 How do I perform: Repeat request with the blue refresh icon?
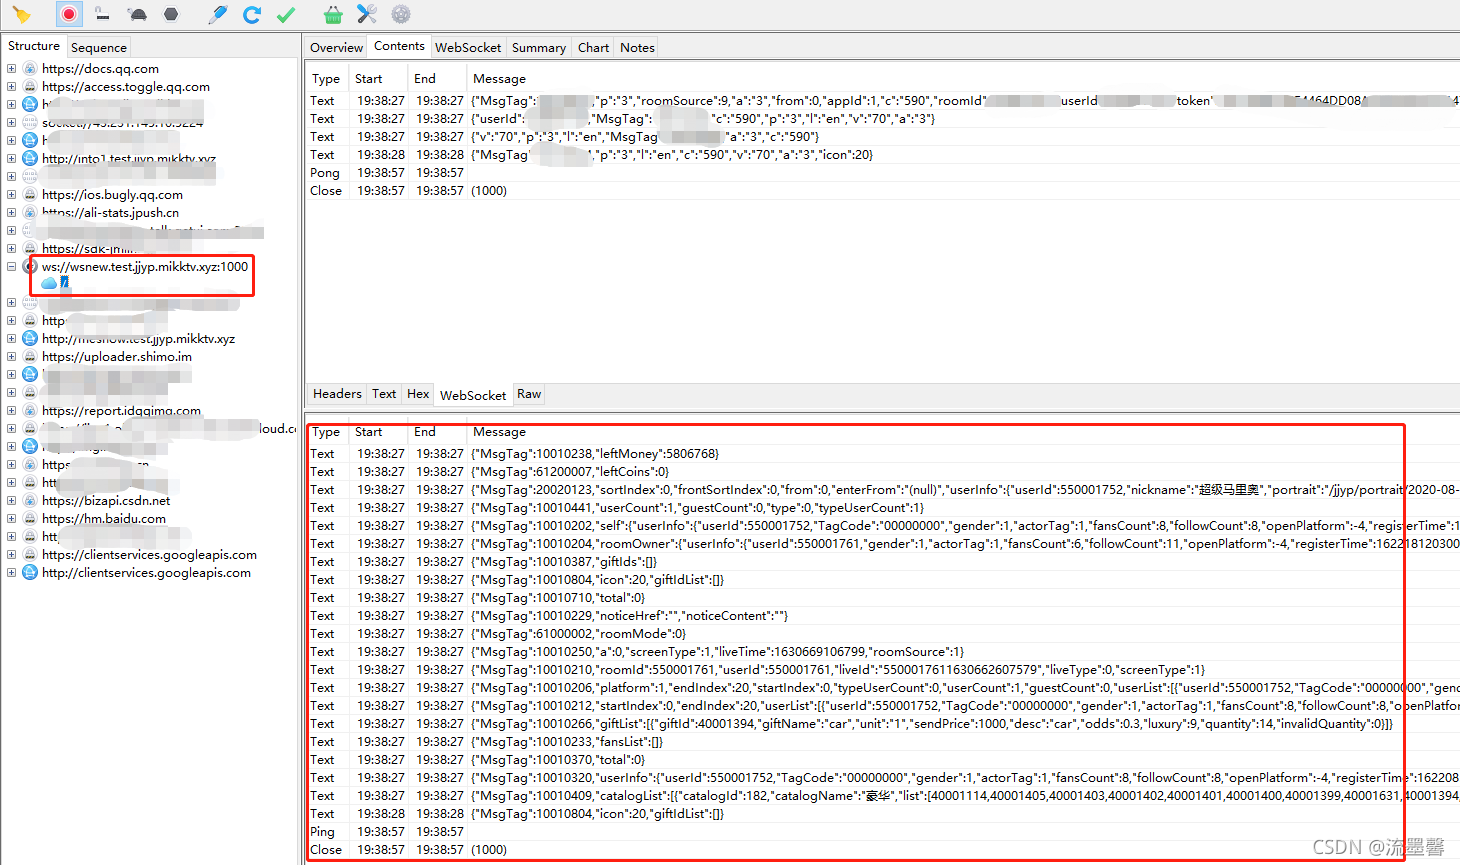(252, 14)
